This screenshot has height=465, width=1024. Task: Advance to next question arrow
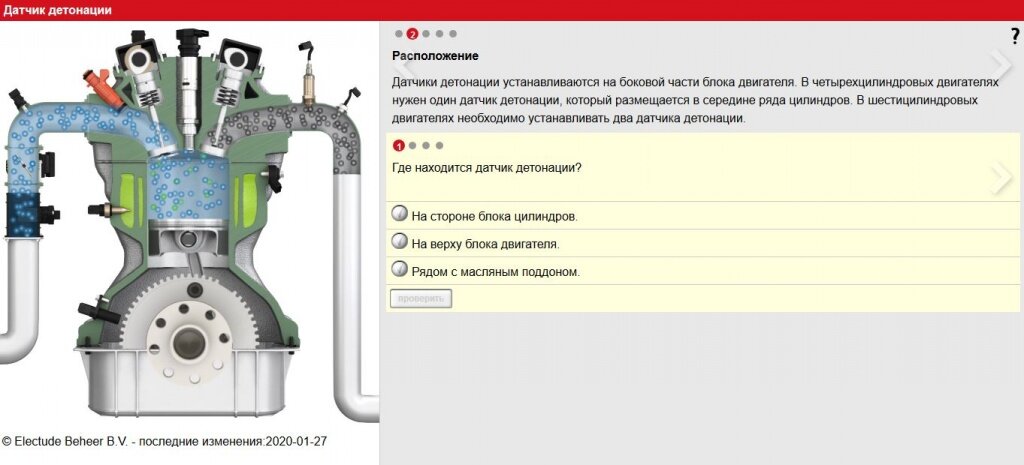coord(1001,180)
